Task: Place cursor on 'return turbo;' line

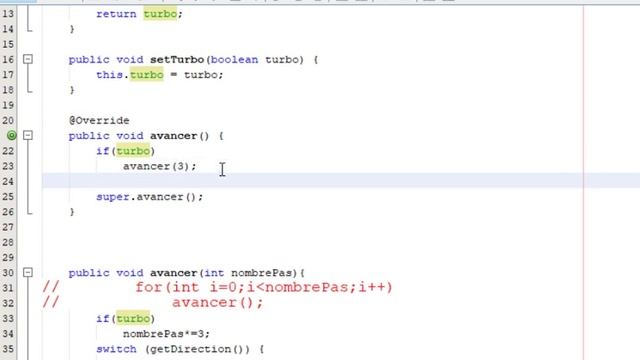Action: click(139, 14)
